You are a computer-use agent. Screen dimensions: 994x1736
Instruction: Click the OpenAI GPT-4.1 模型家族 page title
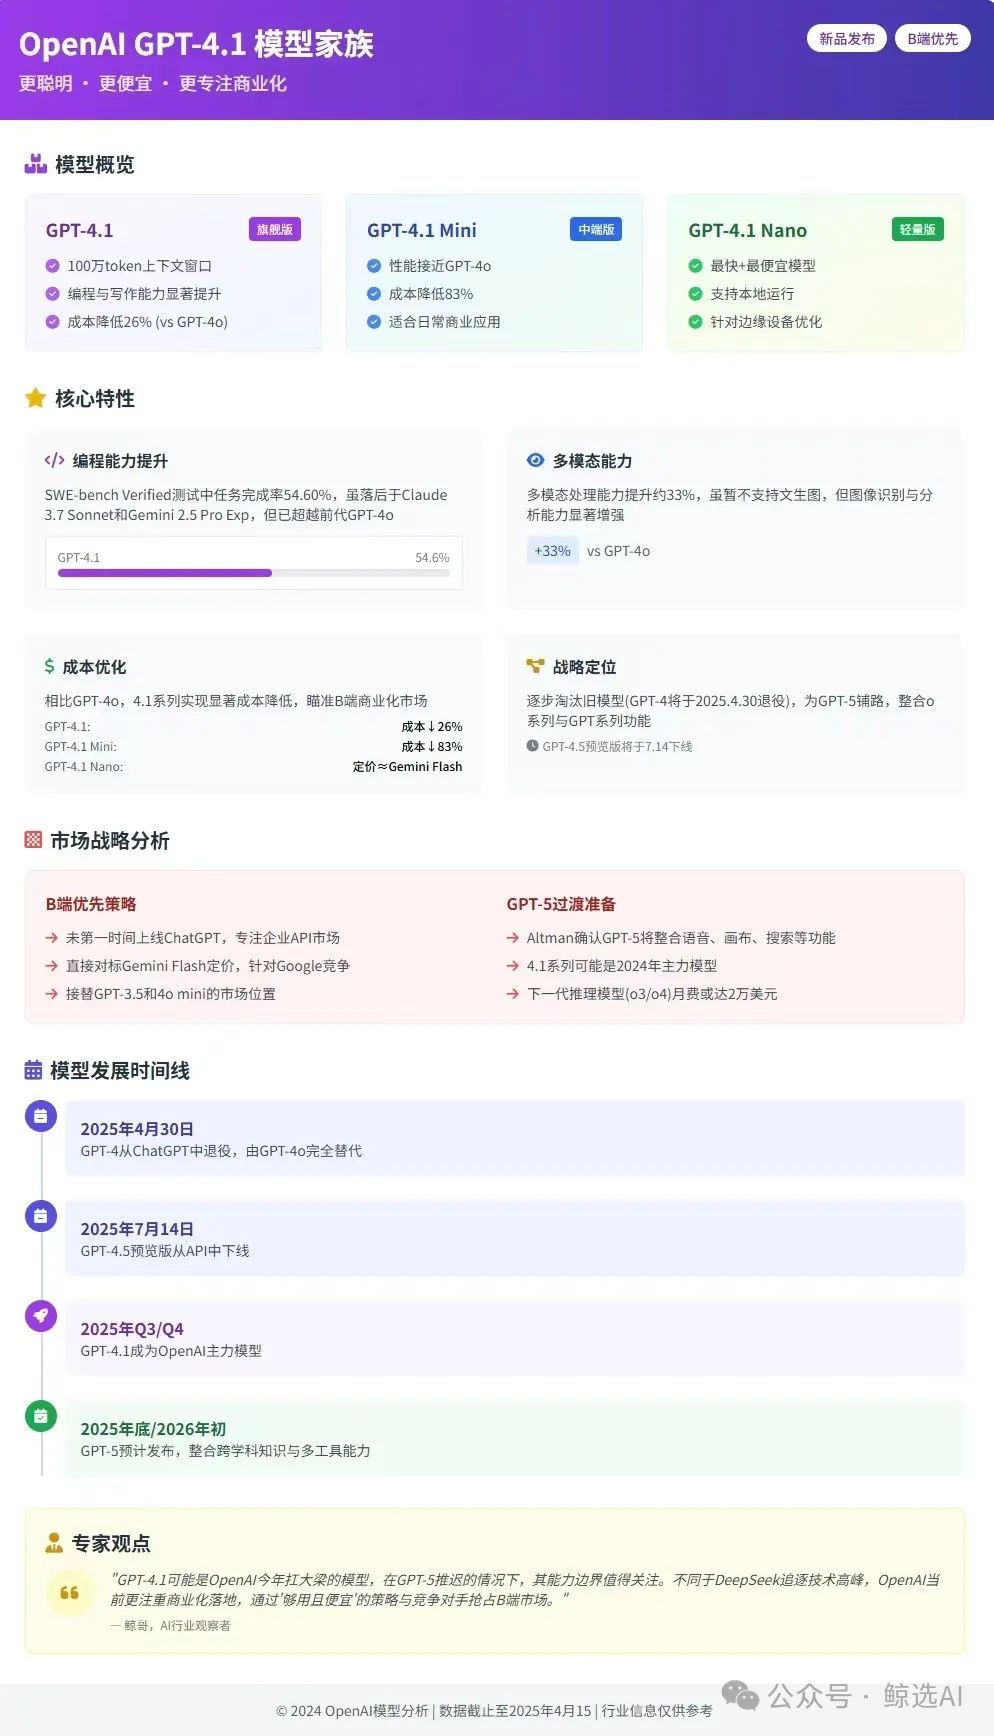(196, 44)
